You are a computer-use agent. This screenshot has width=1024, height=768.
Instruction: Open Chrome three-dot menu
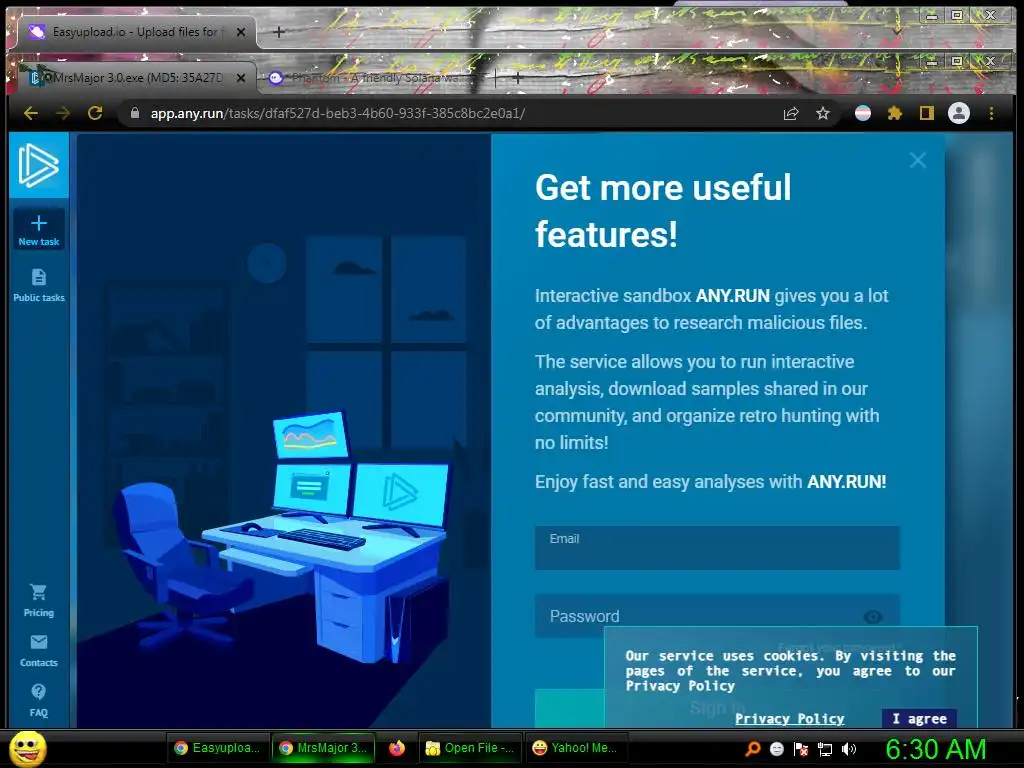[991, 114]
